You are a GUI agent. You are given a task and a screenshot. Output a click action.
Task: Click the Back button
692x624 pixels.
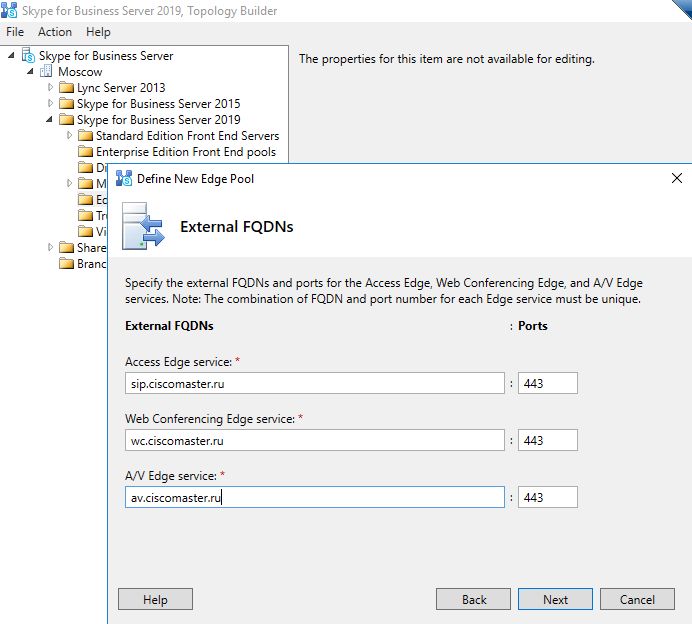click(x=474, y=599)
